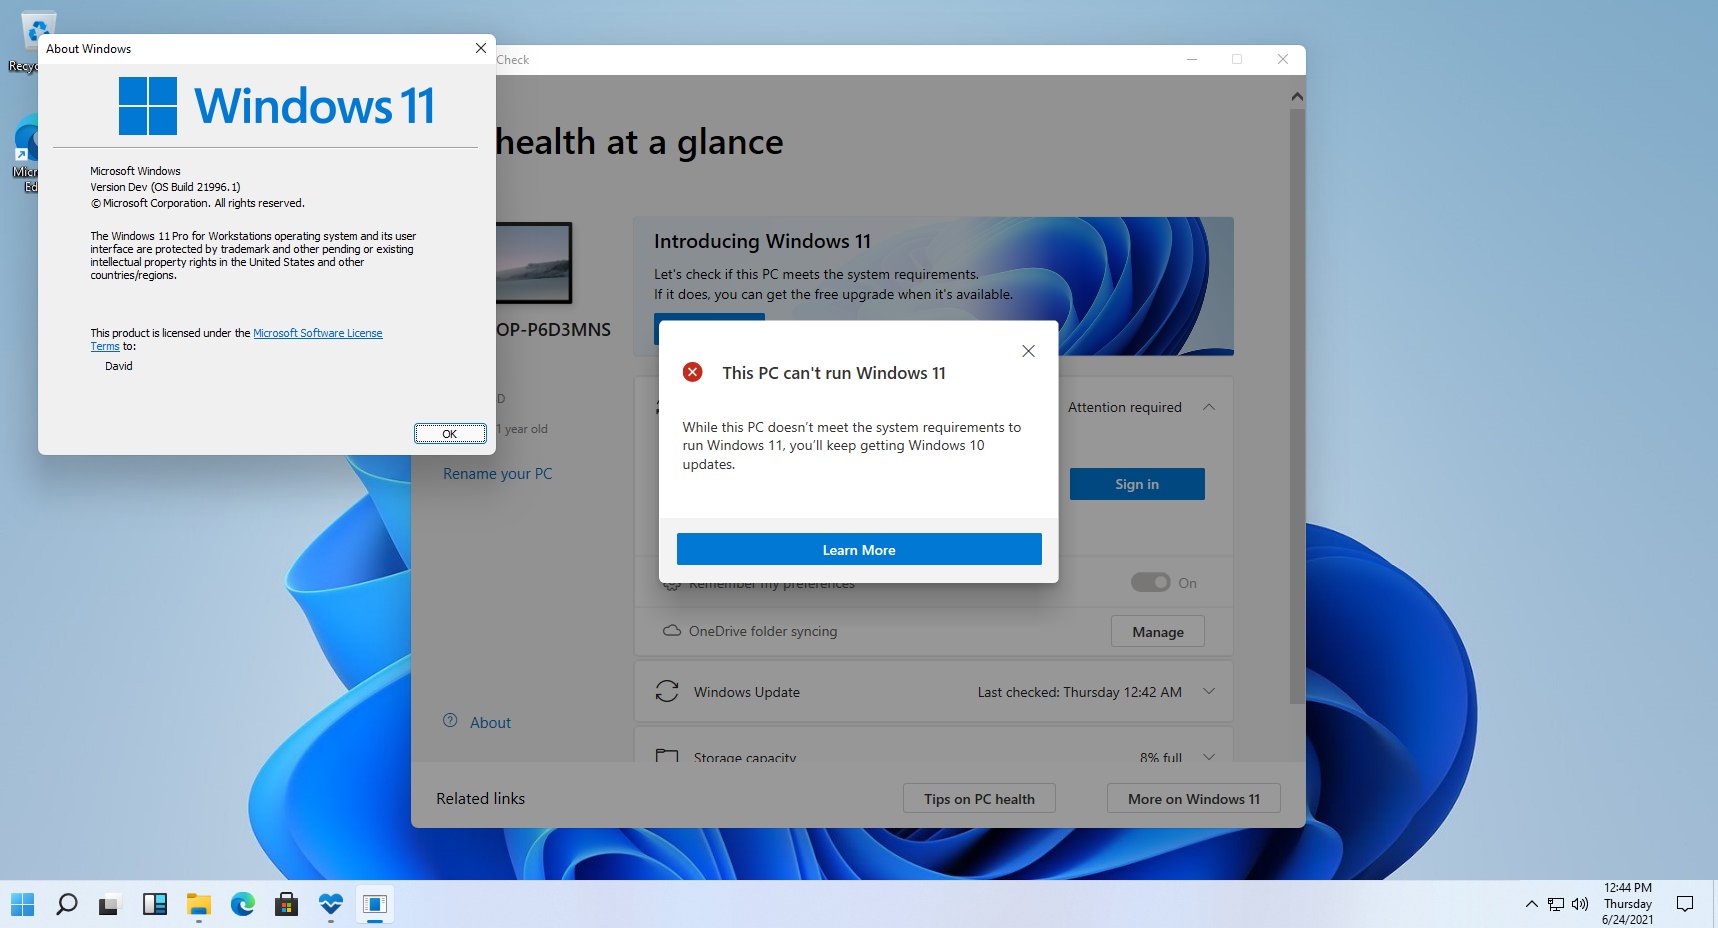The height and width of the screenshot is (928, 1718).
Task: Open the Start menu
Action: click(x=22, y=905)
